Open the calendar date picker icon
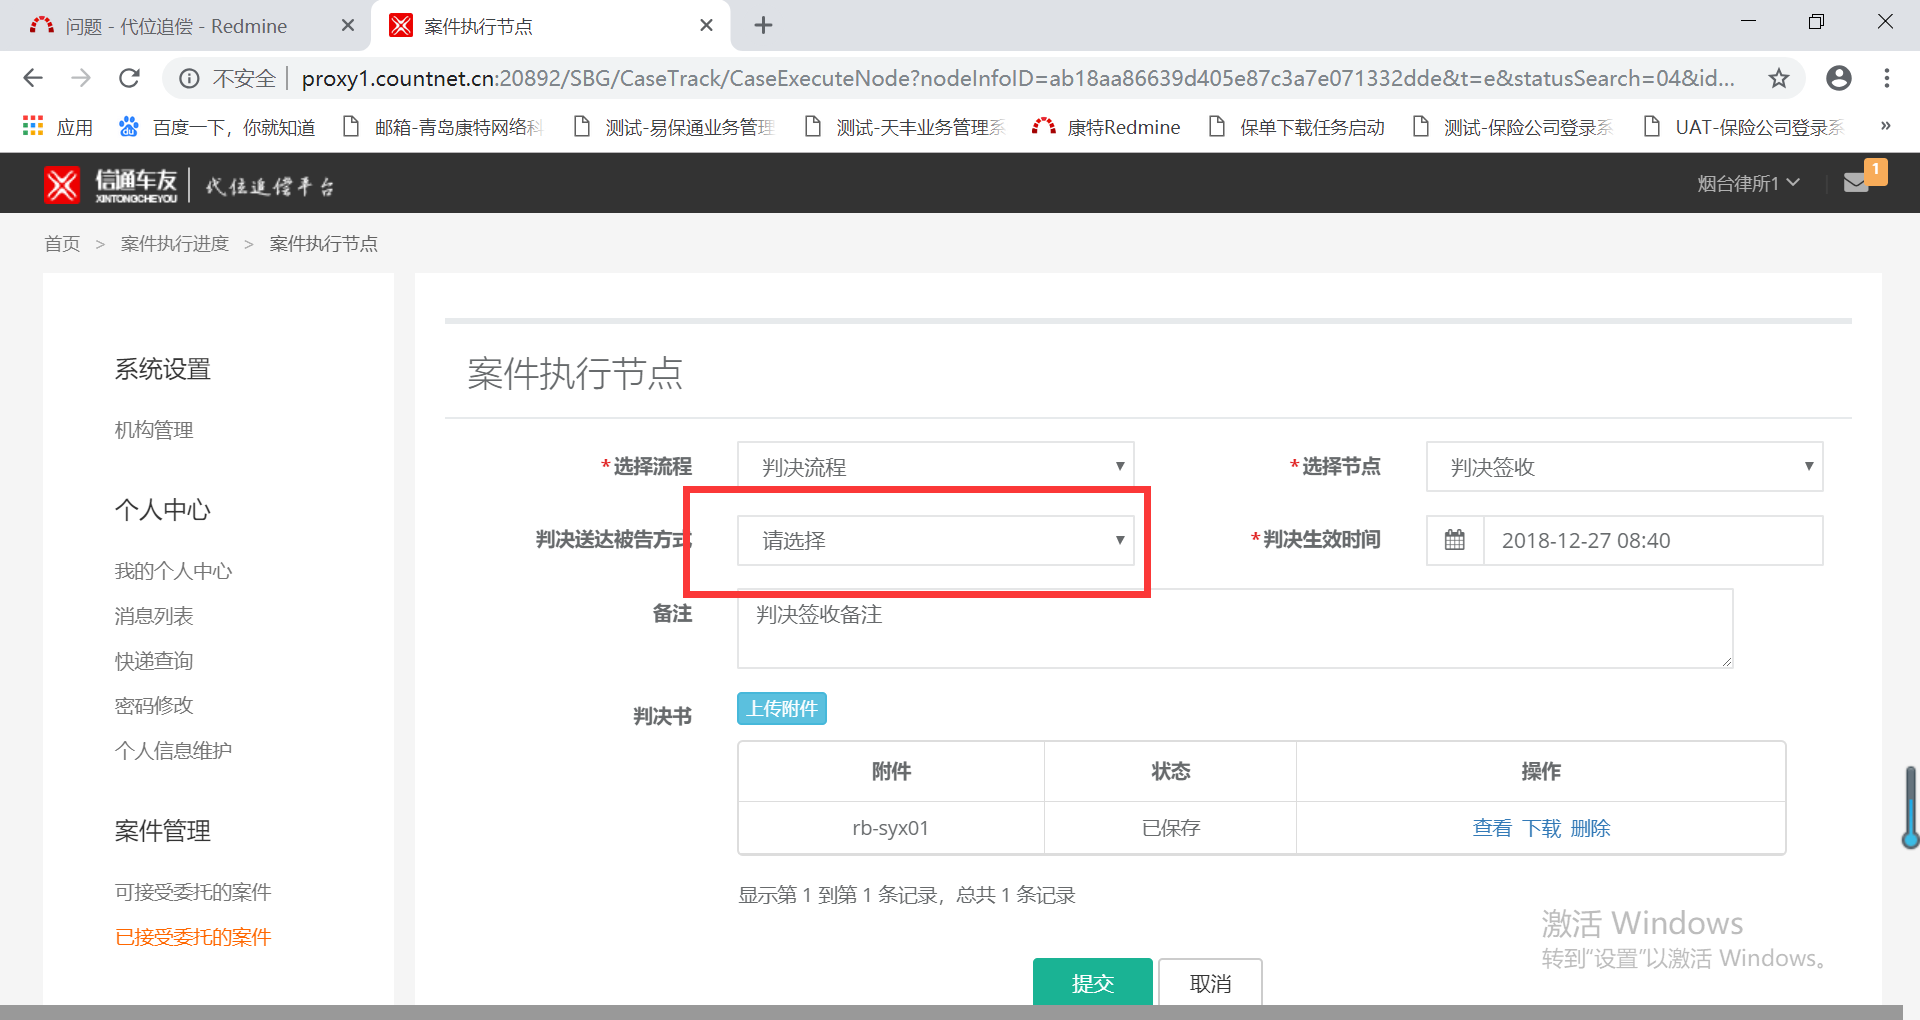Viewport: 1920px width, 1020px height. [1455, 540]
